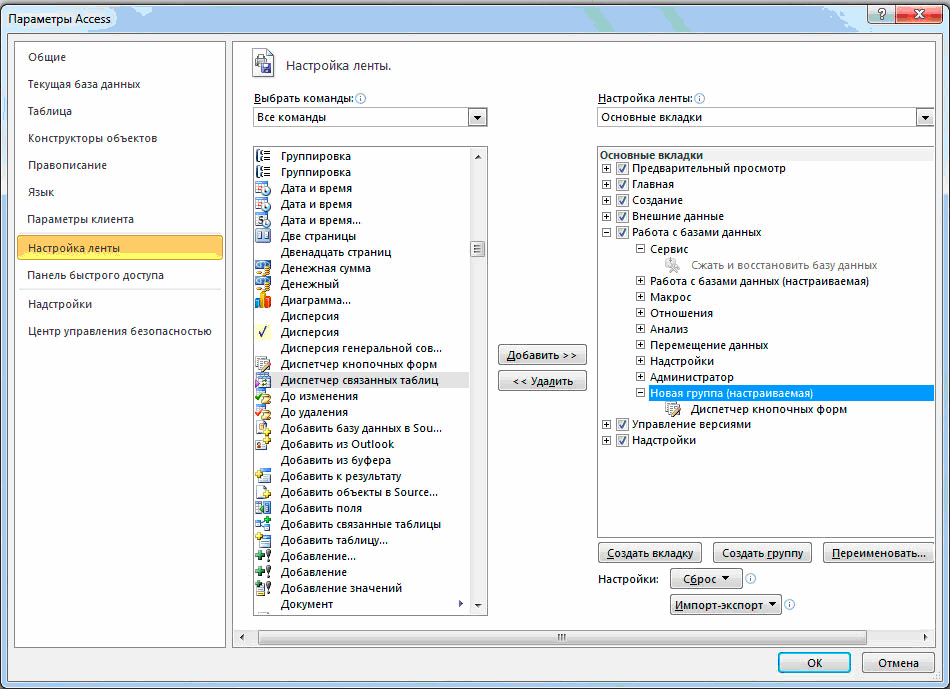The height and width of the screenshot is (689, 950).
Task: Open the Сброс dropdown button
Action: pyautogui.click(x=706, y=579)
